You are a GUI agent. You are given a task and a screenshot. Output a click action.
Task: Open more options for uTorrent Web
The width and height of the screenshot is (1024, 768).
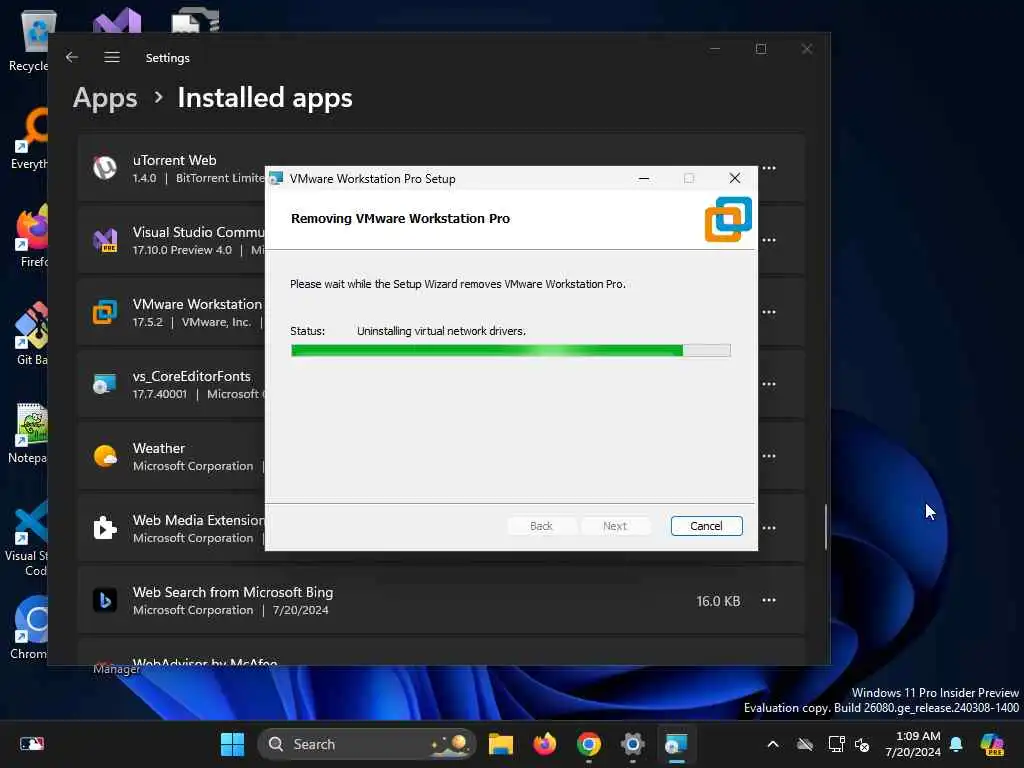pos(769,168)
